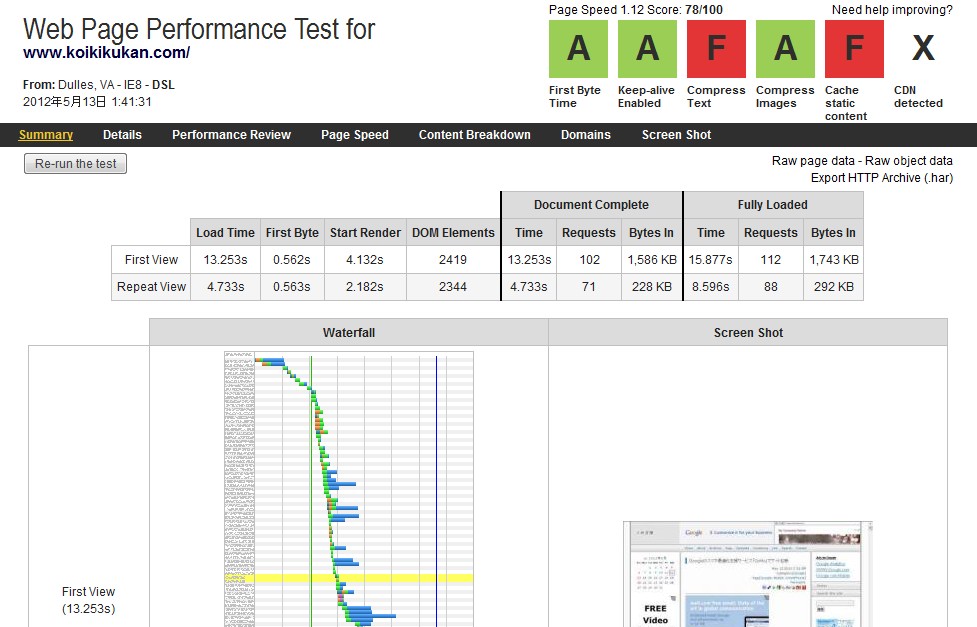Click the DOM elements value 2344
977x627 pixels.
click(453, 287)
